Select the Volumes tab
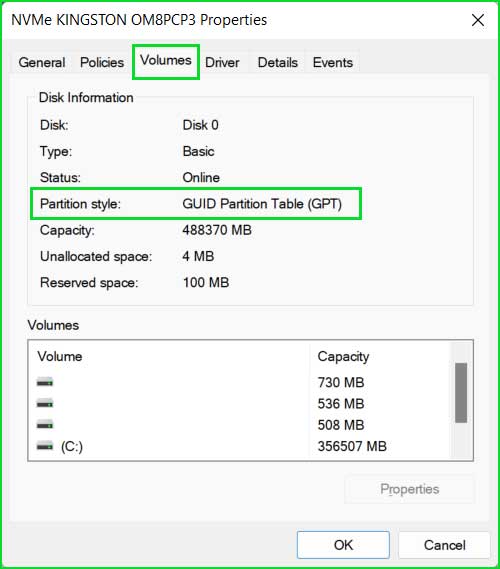Viewport: 500px width, 569px height. (x=166, y=61)
